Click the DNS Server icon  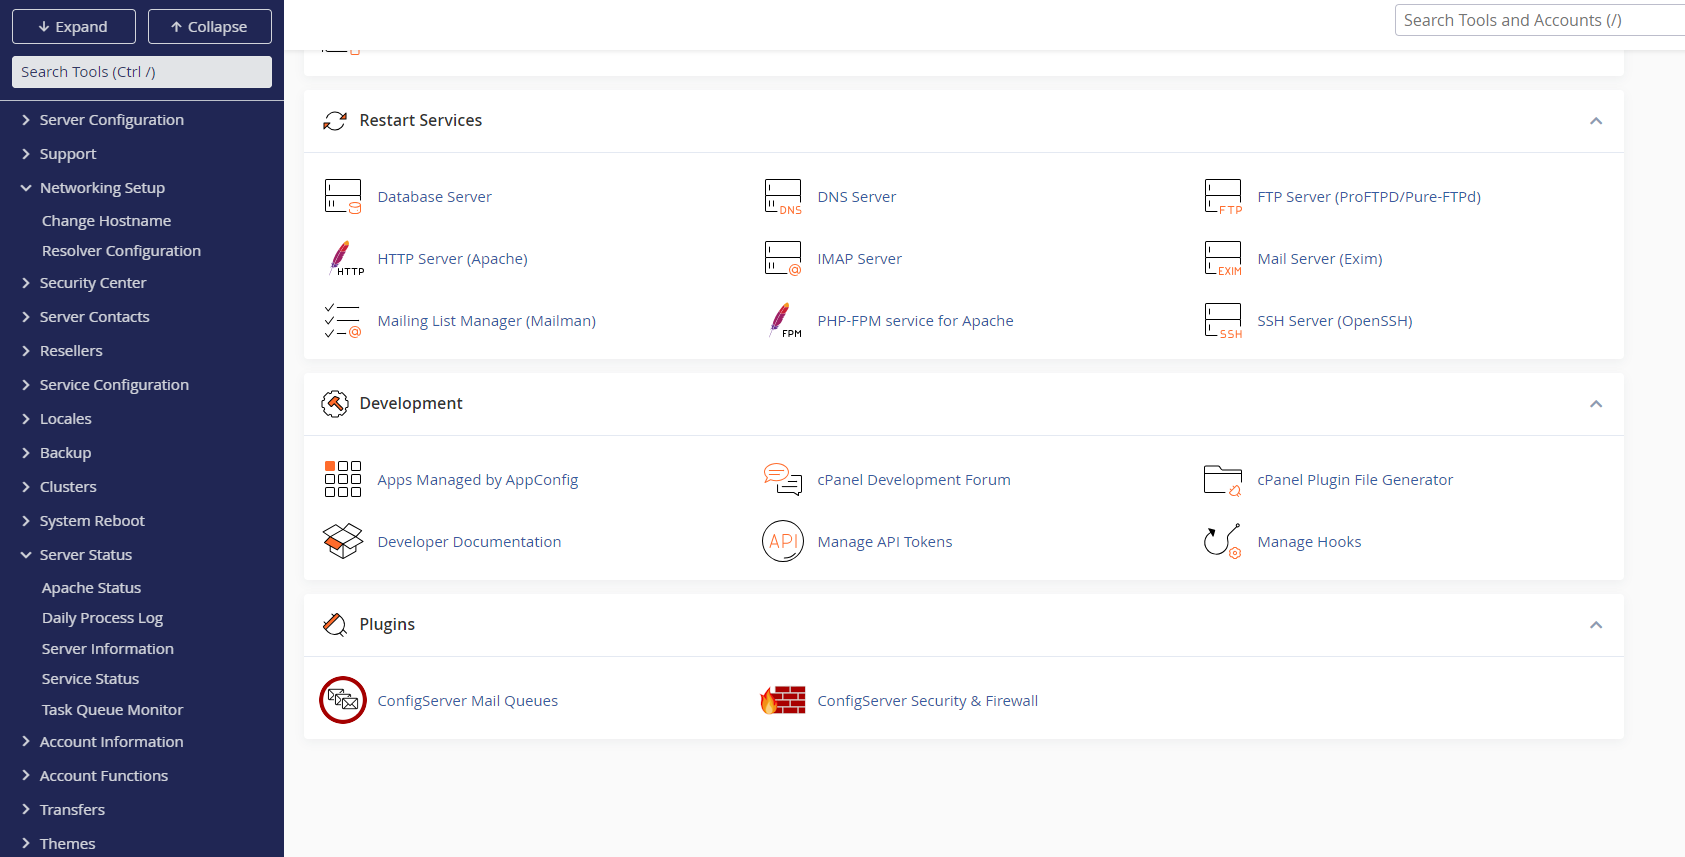[783, 197]
